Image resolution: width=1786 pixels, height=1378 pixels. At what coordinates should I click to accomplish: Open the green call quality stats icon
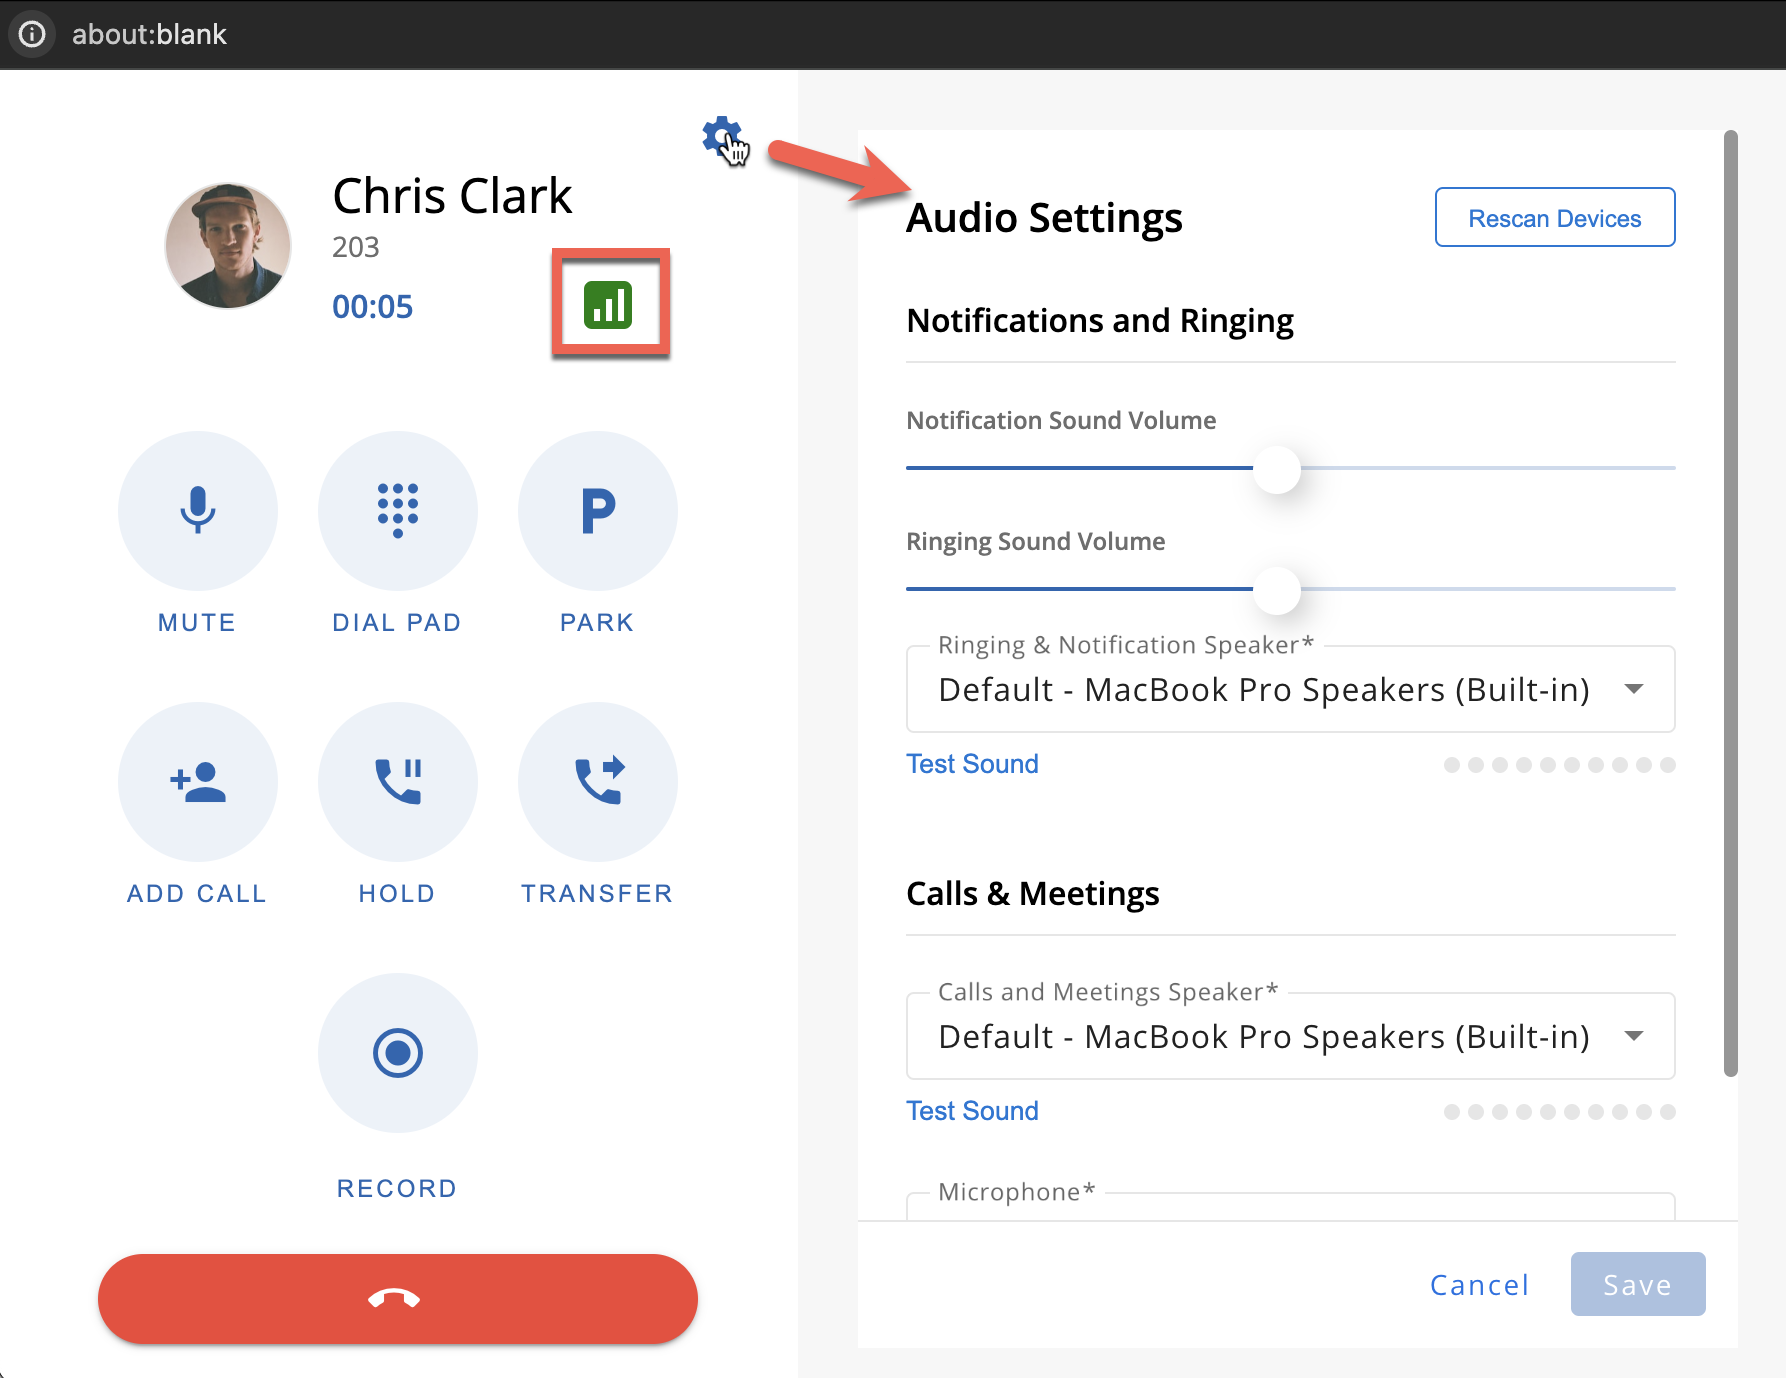pyautogui.click(x=609, y=304)
